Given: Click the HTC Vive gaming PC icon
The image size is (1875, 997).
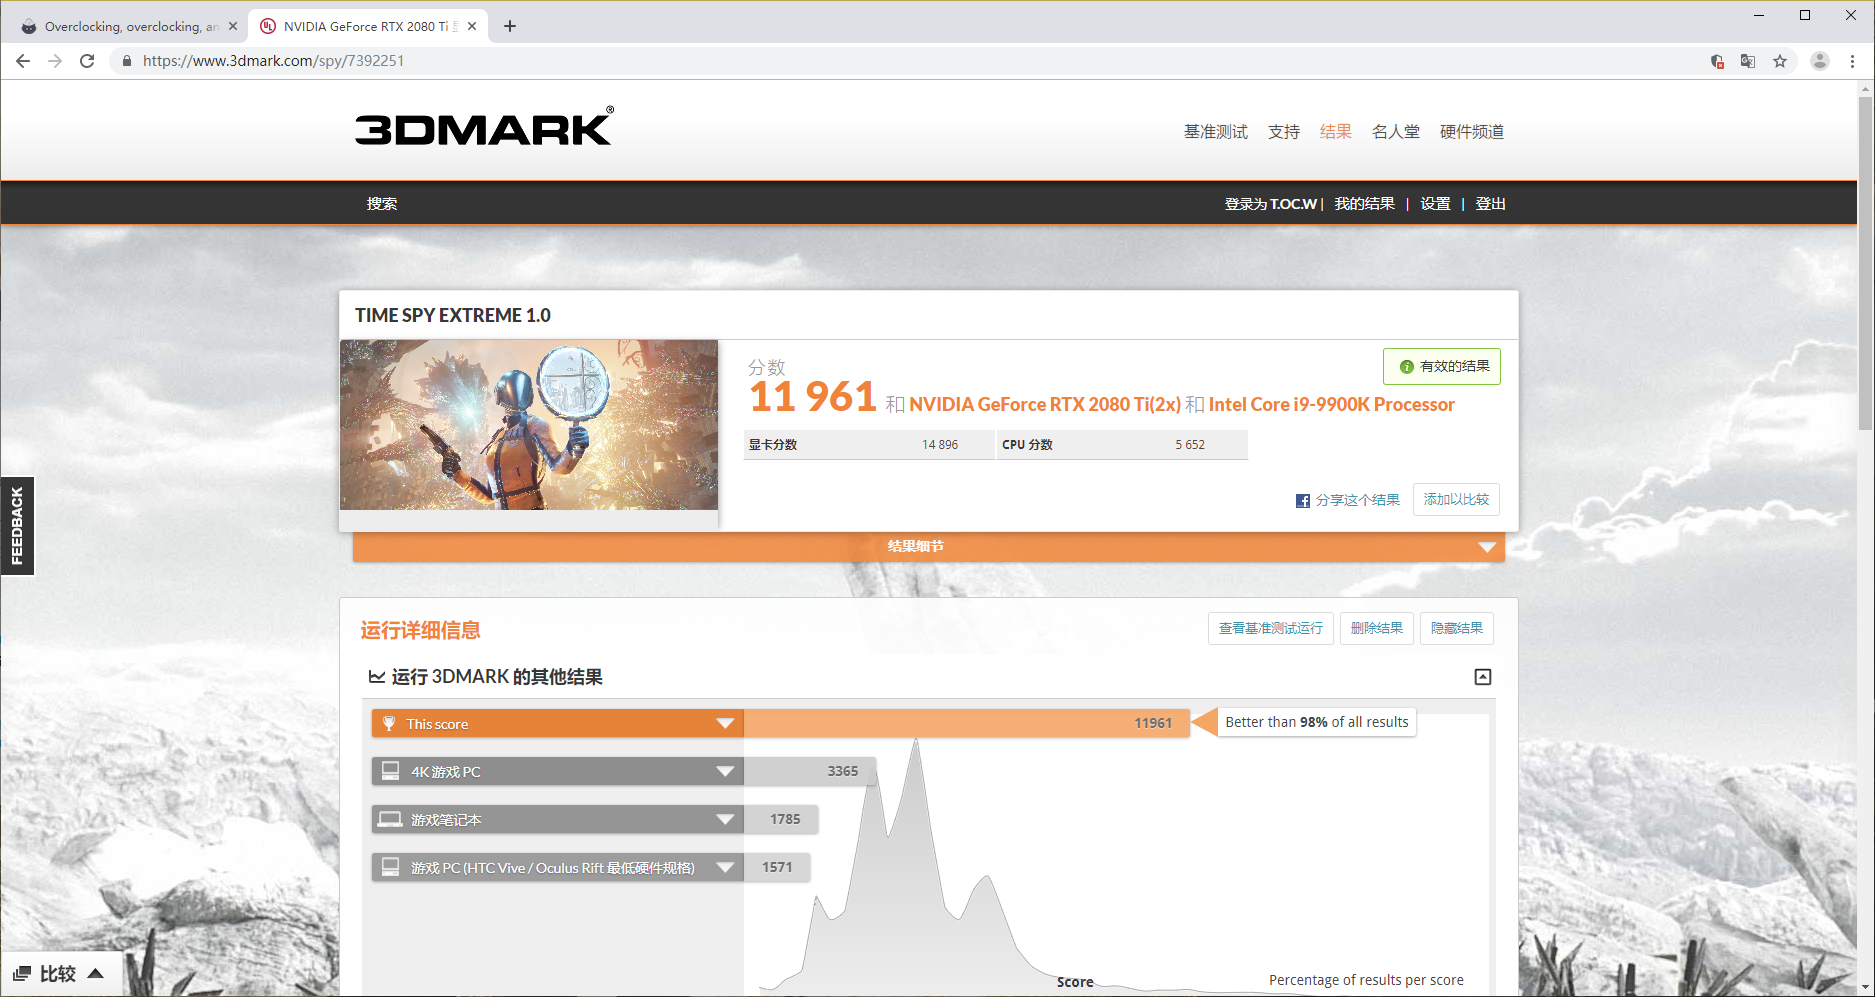Looking at the screenshot, I should click(x=390, y=867).
